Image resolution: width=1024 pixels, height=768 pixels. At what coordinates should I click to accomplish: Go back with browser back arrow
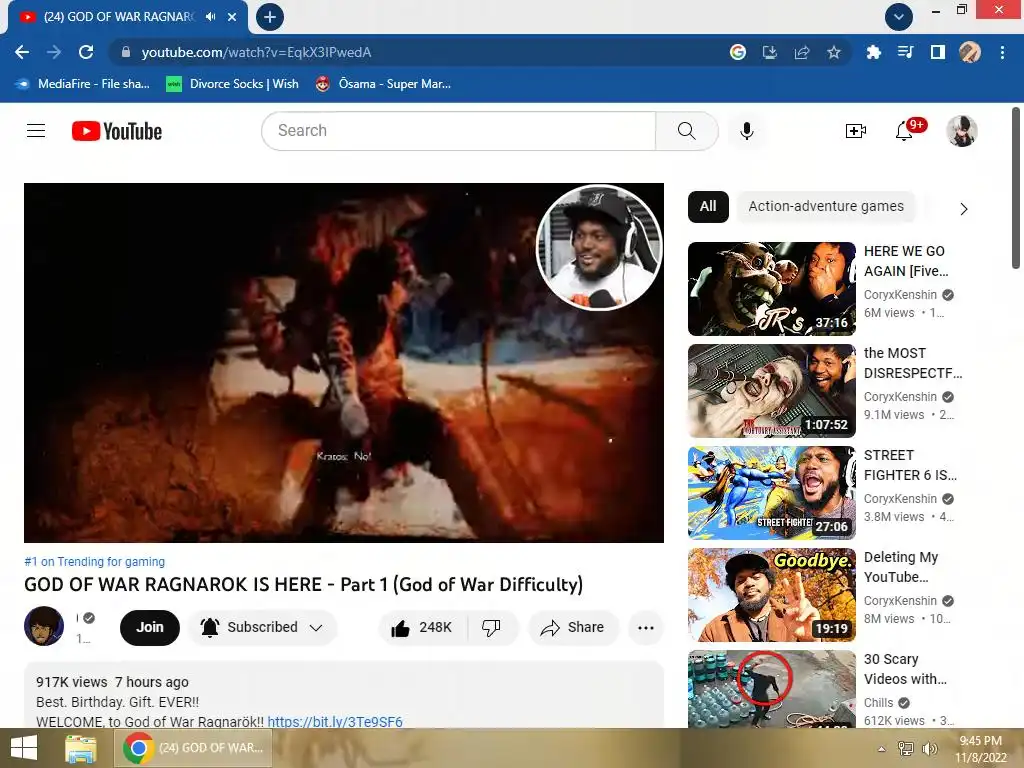pos(22,52)
